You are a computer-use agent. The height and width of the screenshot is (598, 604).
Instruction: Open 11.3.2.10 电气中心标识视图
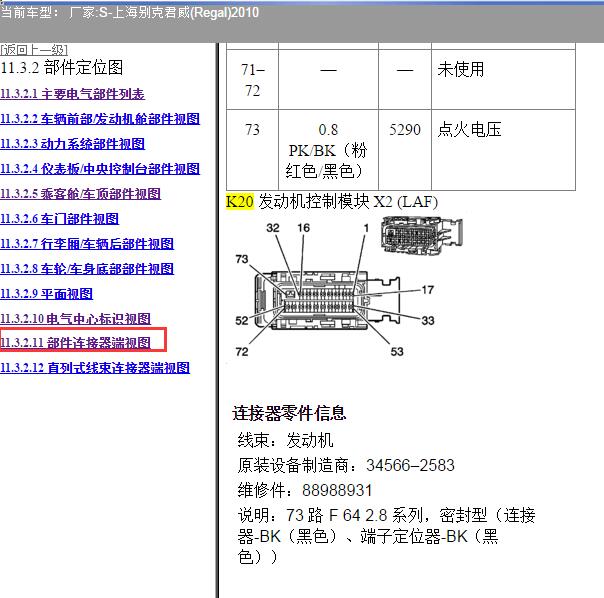[x=76, y=319]
